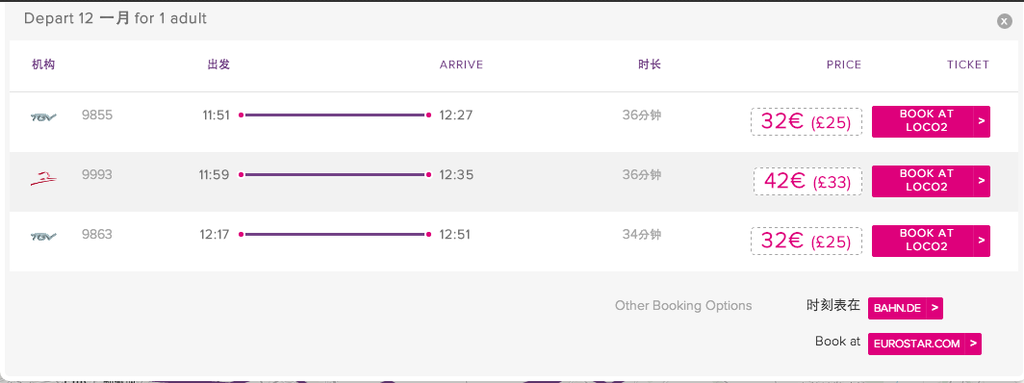Click the arrow on the EUROSTAR.COM button
Viewport: 1024px width, 383px height.
click(973, 343)
